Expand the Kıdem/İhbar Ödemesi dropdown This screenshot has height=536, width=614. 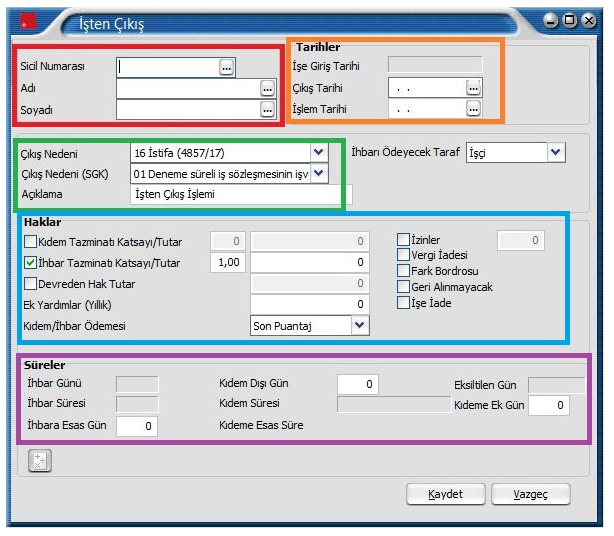[359, 325]
